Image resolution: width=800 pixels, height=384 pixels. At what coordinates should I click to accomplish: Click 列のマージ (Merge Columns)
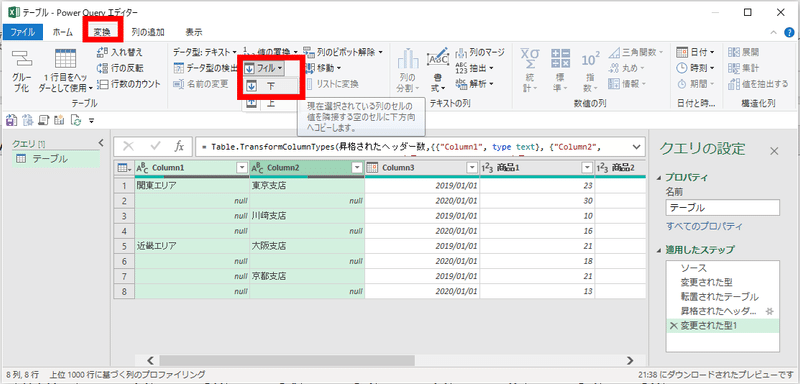coord(480,53)
